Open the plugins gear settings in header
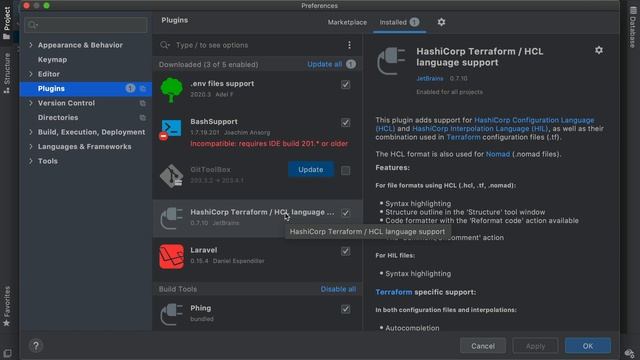 pyautogui.click(x=441, y=22)
